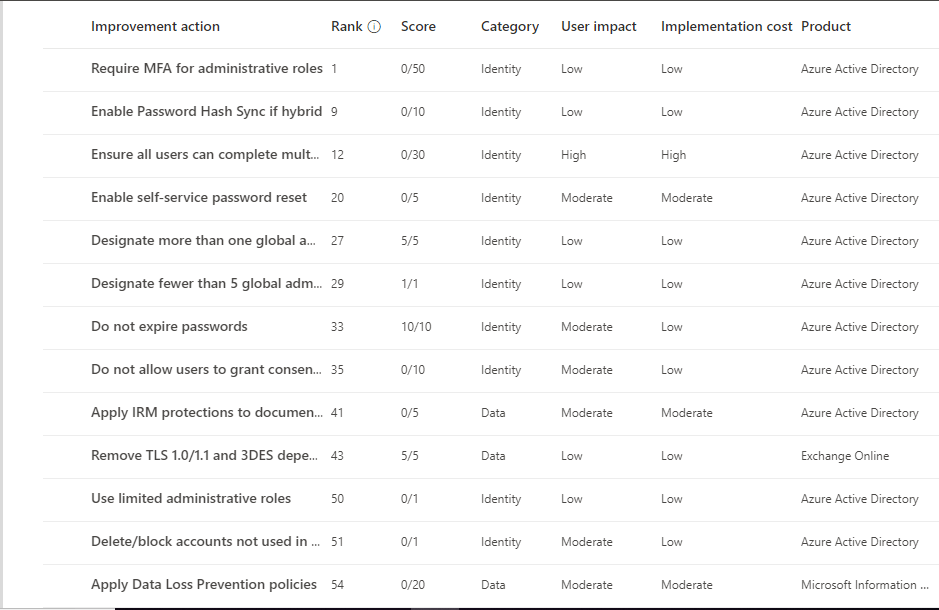939x610 pixels.
Task: Open Apply IRM protections to documents action
Action: (207, 412)
